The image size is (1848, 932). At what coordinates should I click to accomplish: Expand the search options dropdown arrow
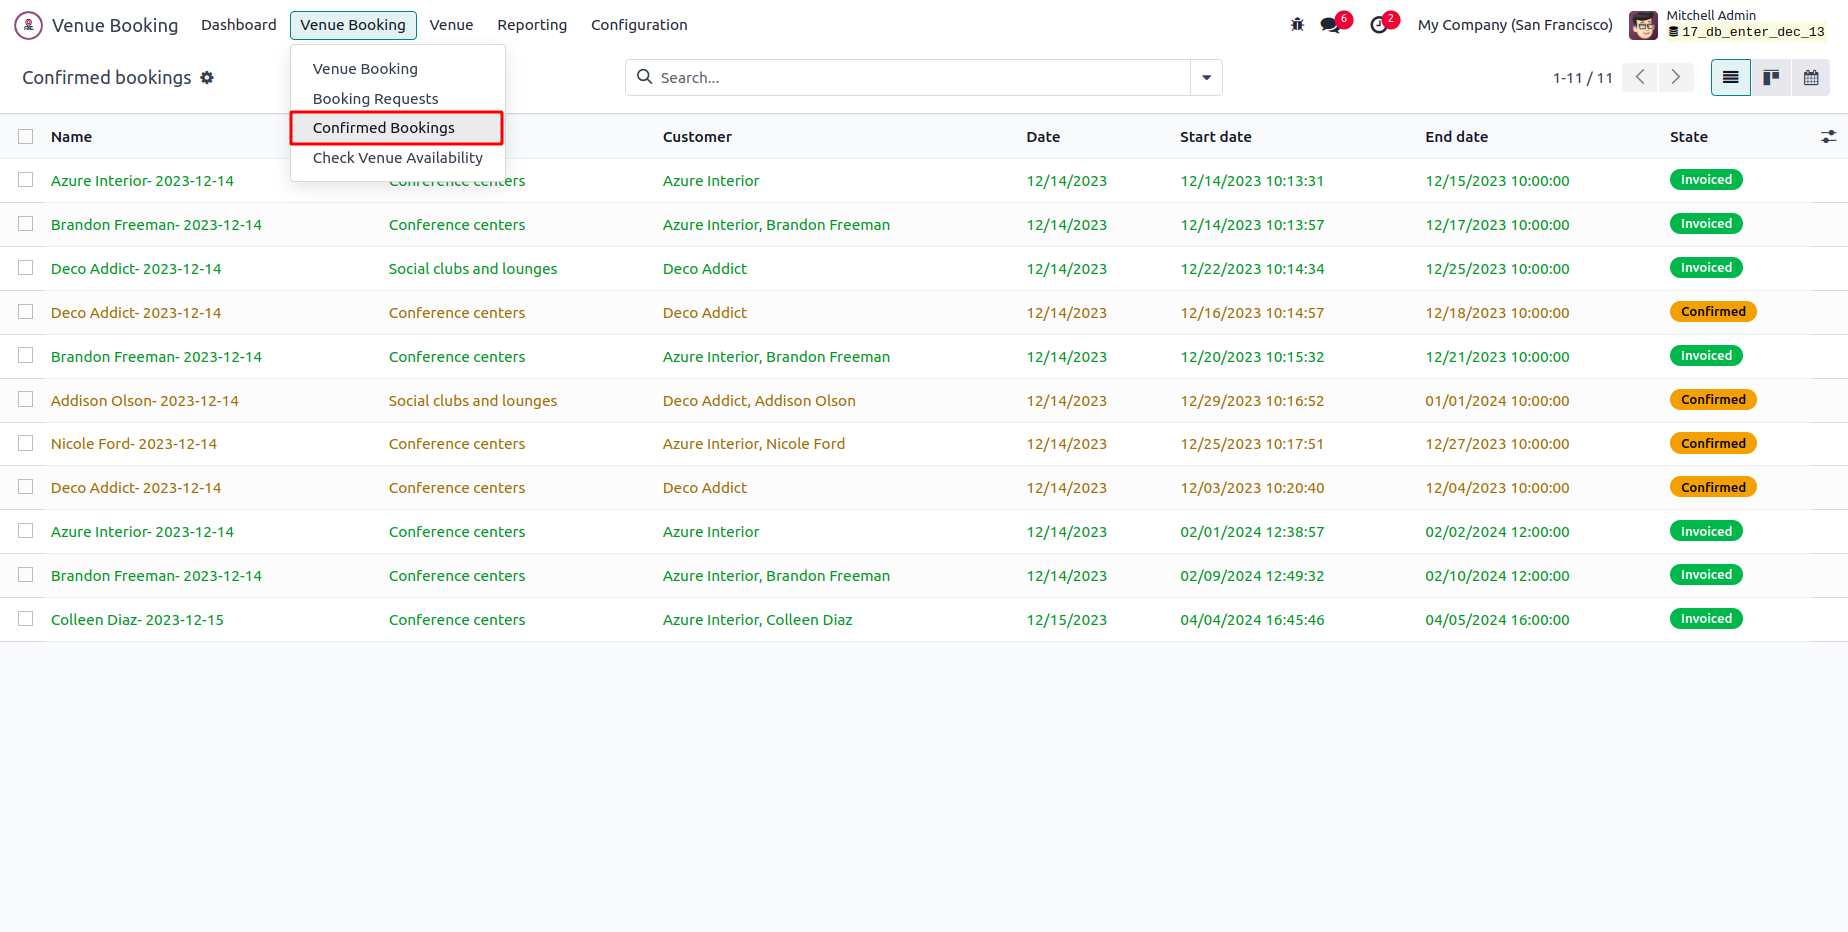tap(1206, 77)
